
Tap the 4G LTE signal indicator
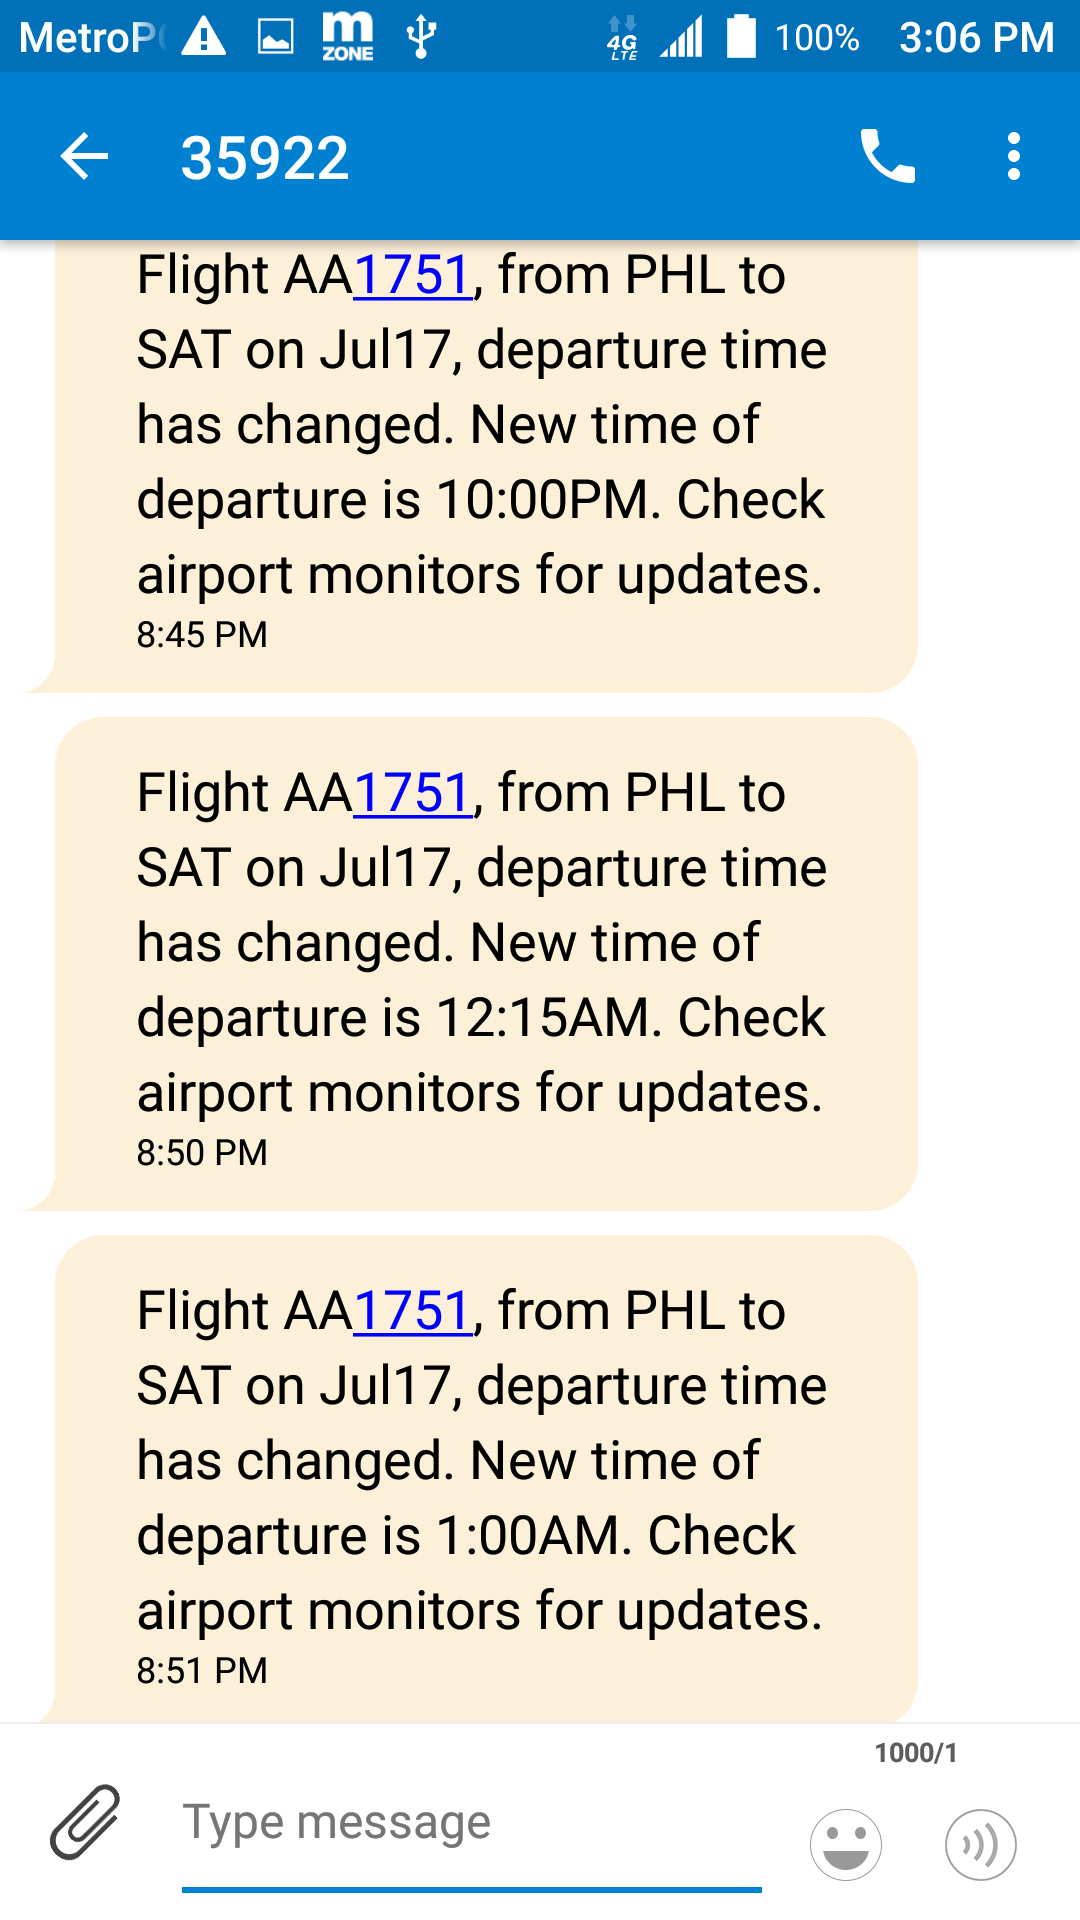coord(622,38)
